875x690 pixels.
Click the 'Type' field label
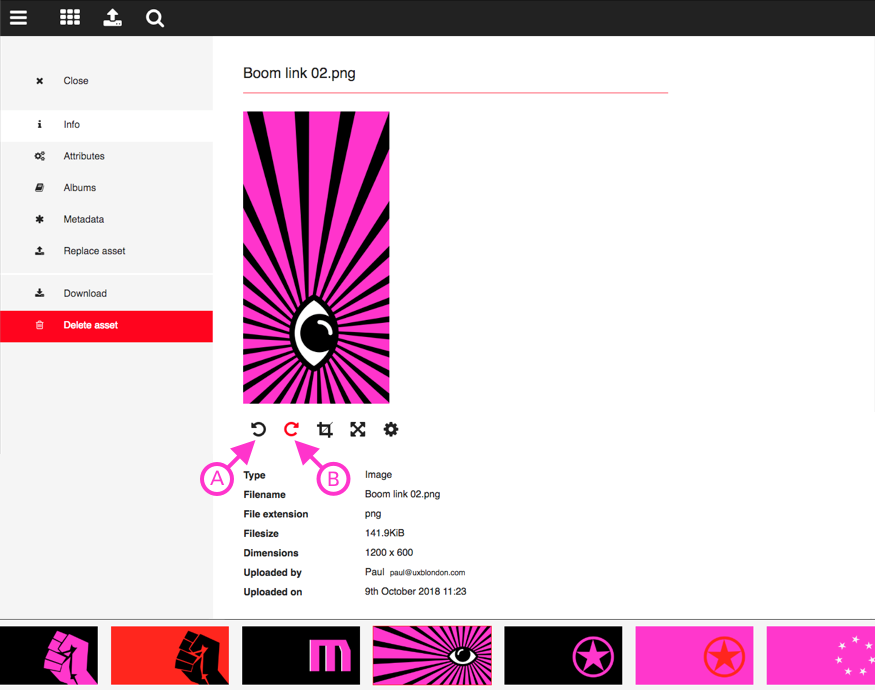point(254,475)
